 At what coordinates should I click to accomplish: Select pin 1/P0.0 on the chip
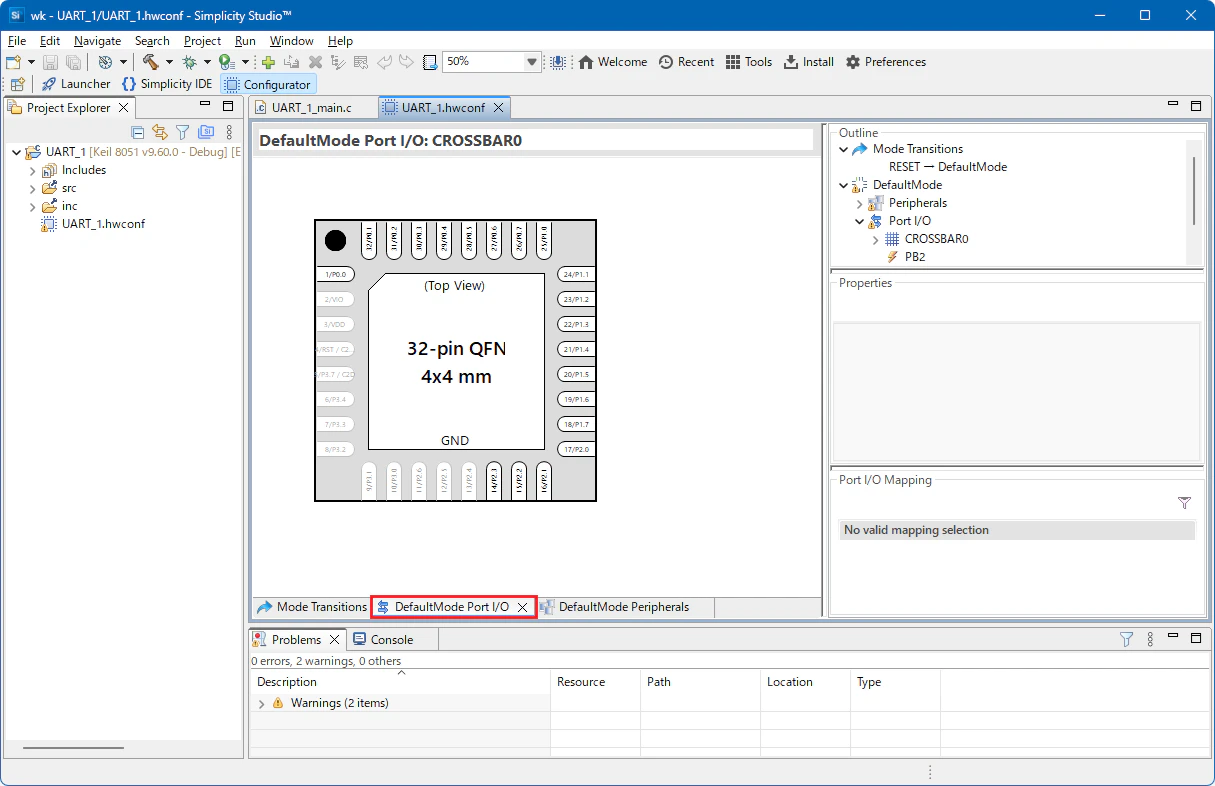(336, 274)
